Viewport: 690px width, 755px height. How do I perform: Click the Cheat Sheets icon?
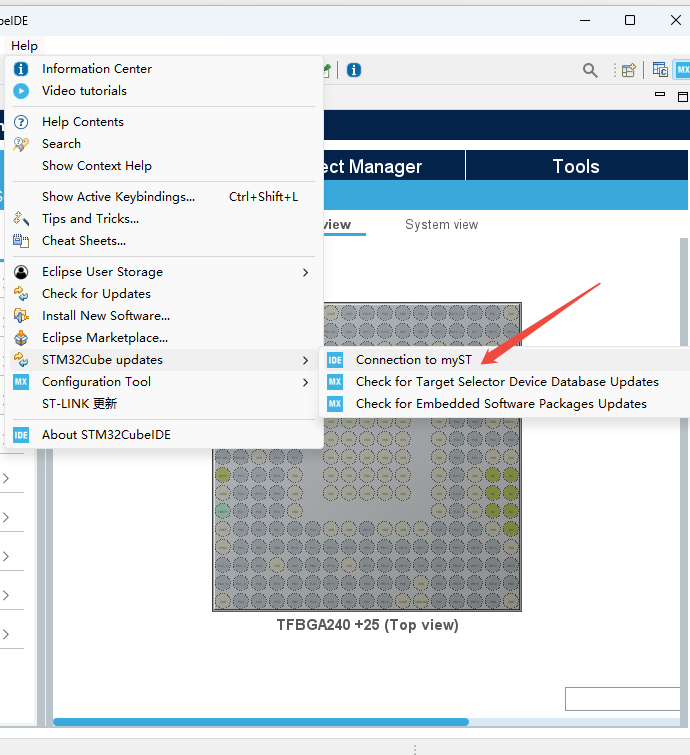coord(21,241)
